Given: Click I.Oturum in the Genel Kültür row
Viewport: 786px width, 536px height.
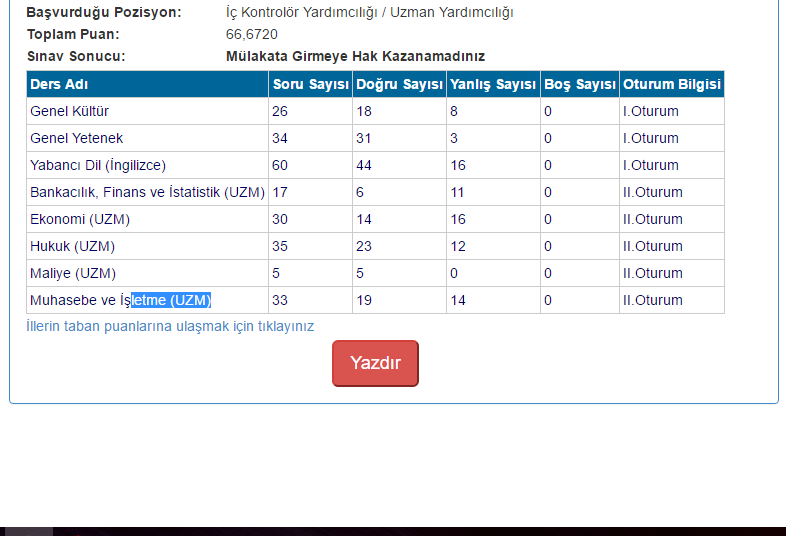Looking at the screenshot, I should point(651,111).
